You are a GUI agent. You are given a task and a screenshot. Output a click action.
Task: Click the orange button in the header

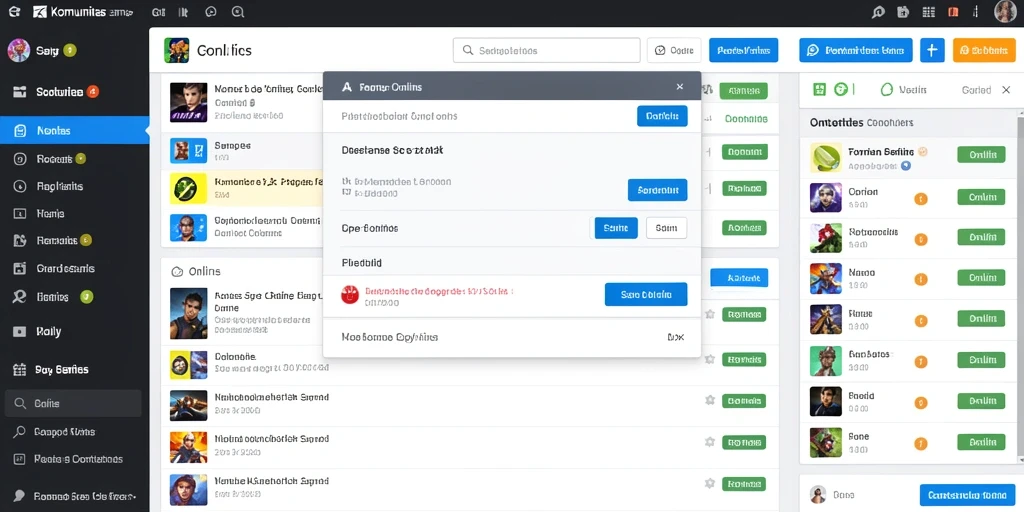click(x=984, y=50)
